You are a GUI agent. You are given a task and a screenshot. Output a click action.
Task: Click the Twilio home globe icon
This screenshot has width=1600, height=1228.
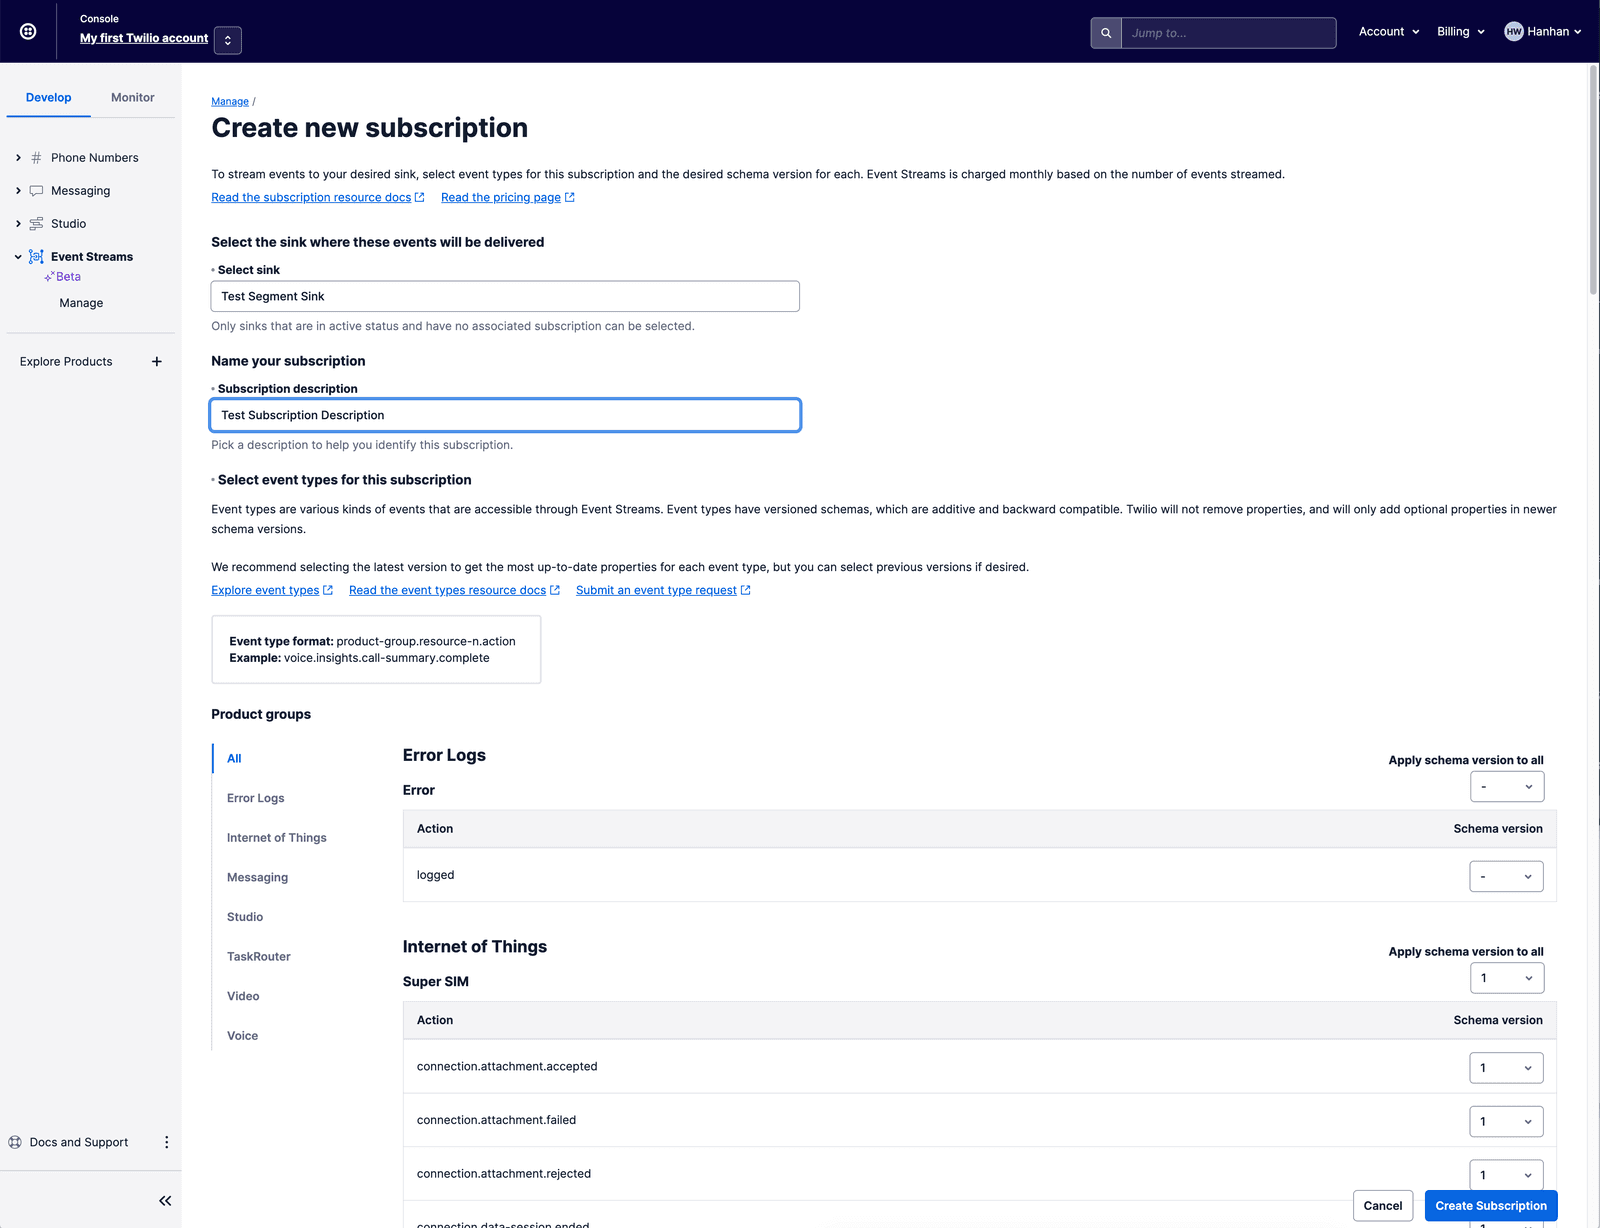27,31
